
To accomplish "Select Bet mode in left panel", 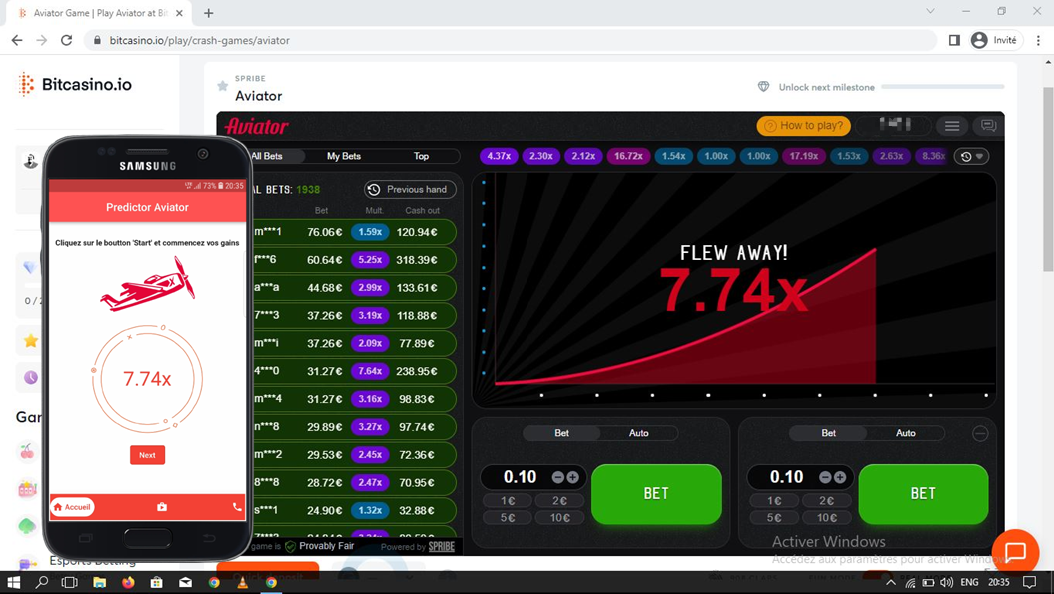I will [x=561, y=433].
